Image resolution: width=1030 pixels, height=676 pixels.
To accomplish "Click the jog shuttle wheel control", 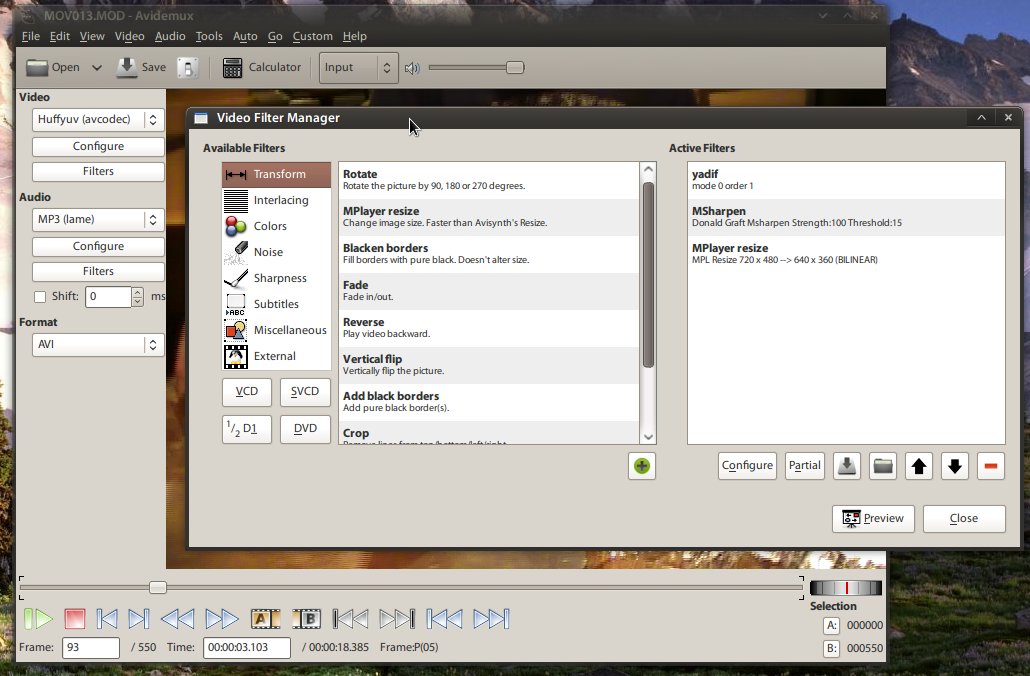I will (x=846, y=588).
